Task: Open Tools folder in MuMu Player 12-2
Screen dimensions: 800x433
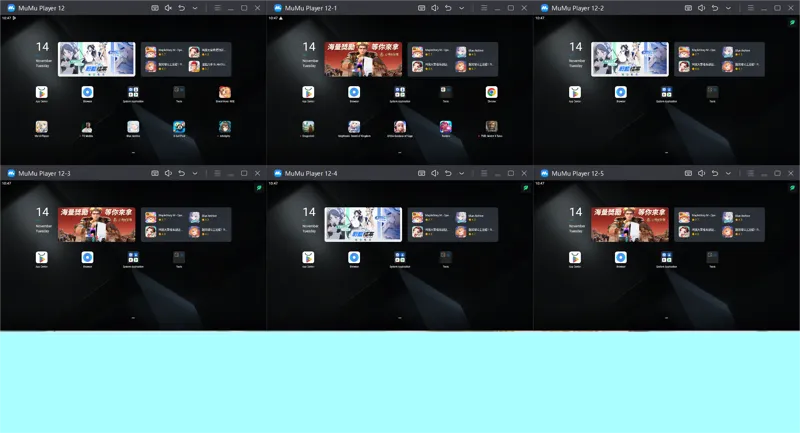Action: pos(713,92)
